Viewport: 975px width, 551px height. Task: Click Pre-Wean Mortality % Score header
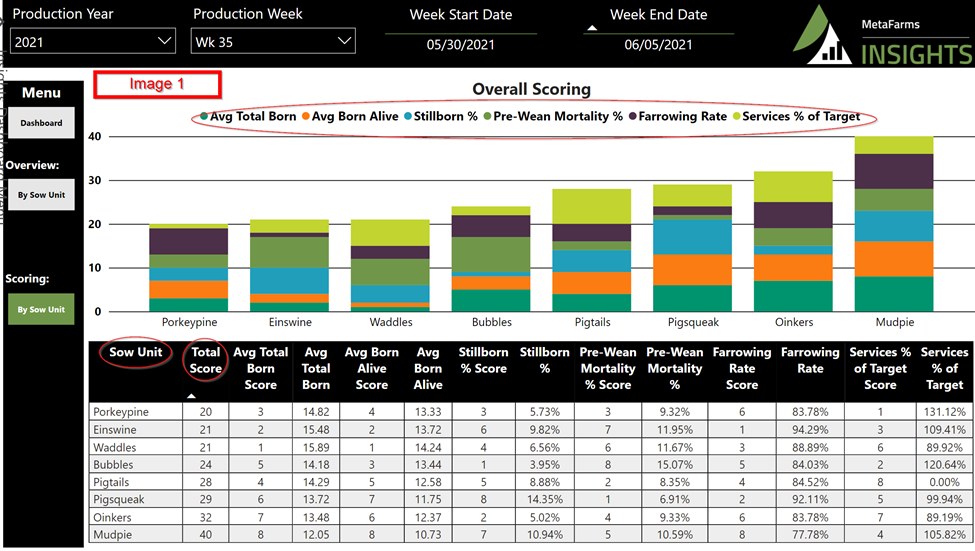608,368
